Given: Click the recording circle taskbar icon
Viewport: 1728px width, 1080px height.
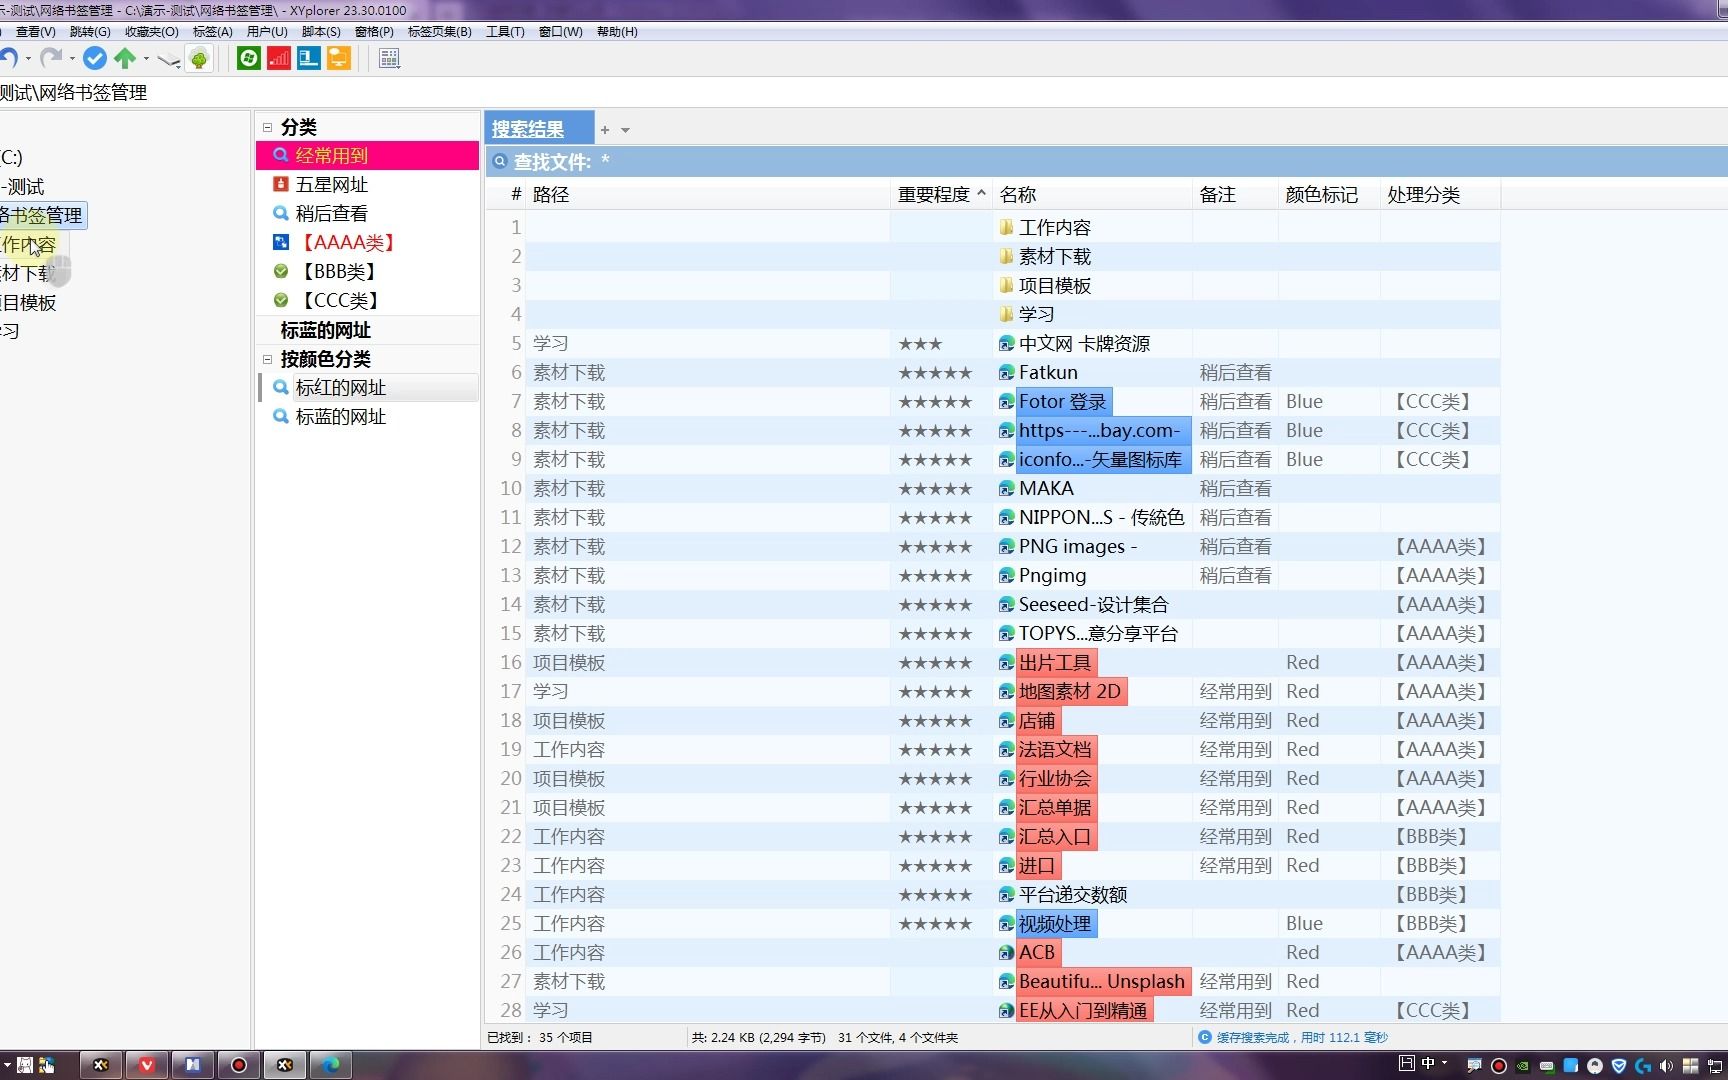Looking at the screenshot, I should (x=238, y=1065).
